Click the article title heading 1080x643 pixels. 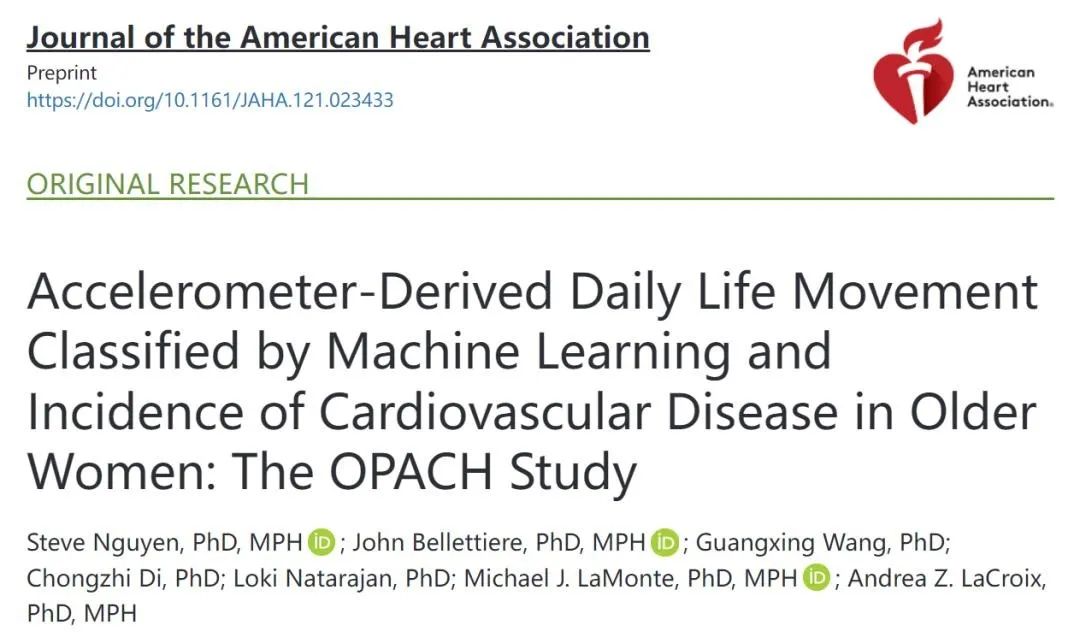tap(532, 380)
